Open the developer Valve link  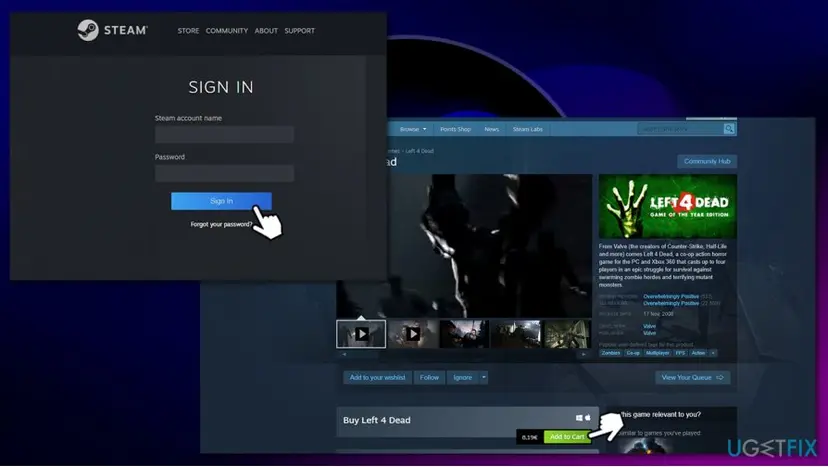point(649,326)
